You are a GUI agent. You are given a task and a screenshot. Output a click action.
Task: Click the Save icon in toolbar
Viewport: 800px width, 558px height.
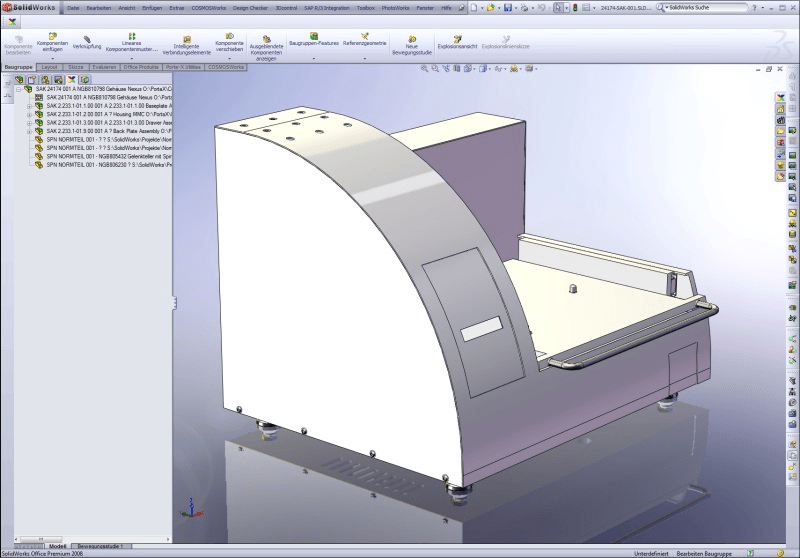click(x=509, y=7)
